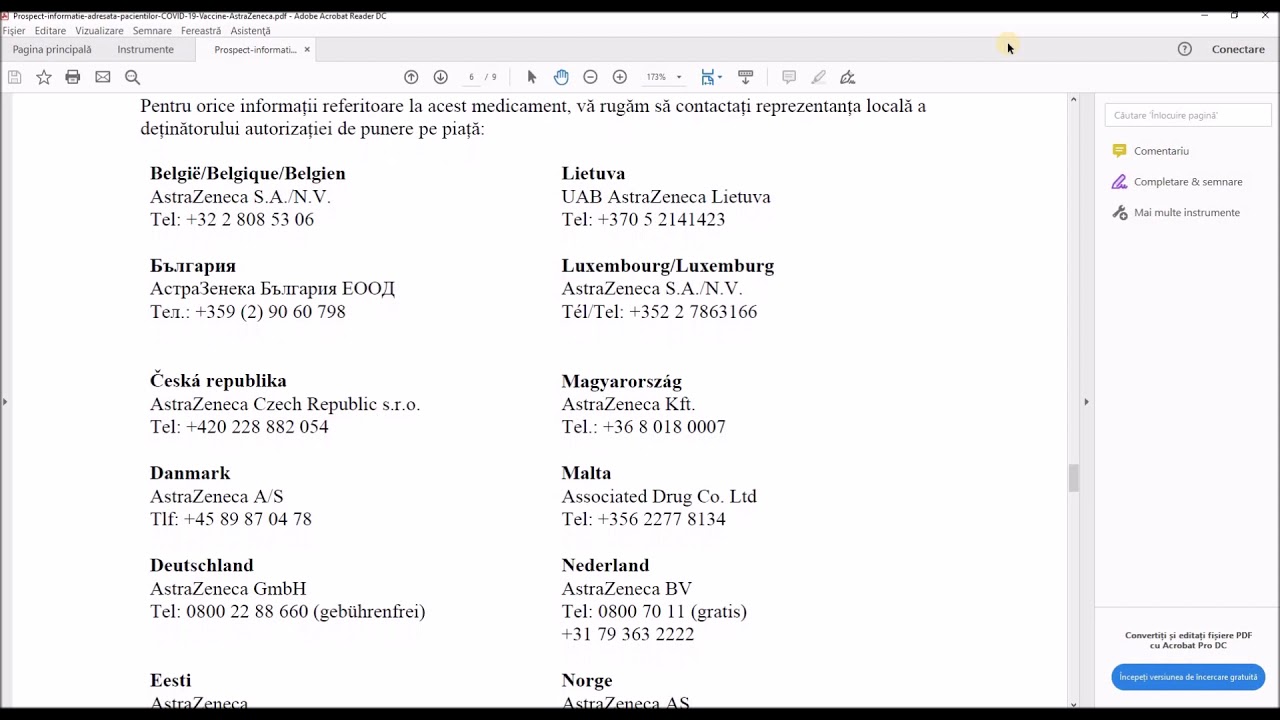Click the Česká republika heading
This screenshot has width=1280, height=720.
tap(218, 381)
